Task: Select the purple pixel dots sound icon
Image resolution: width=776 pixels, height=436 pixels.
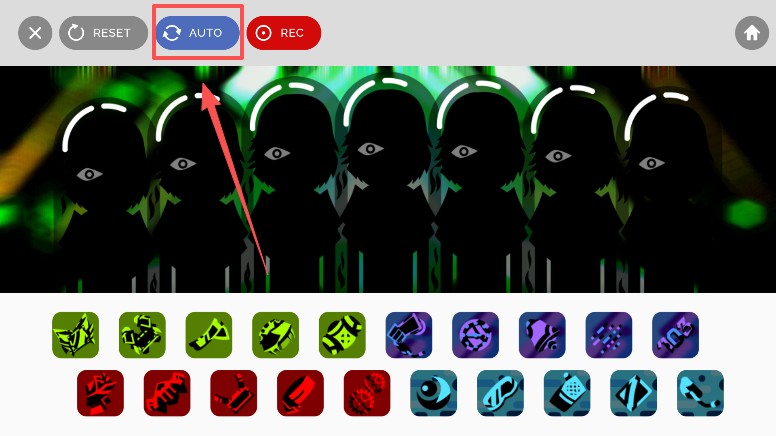Action: click(609, 335)
